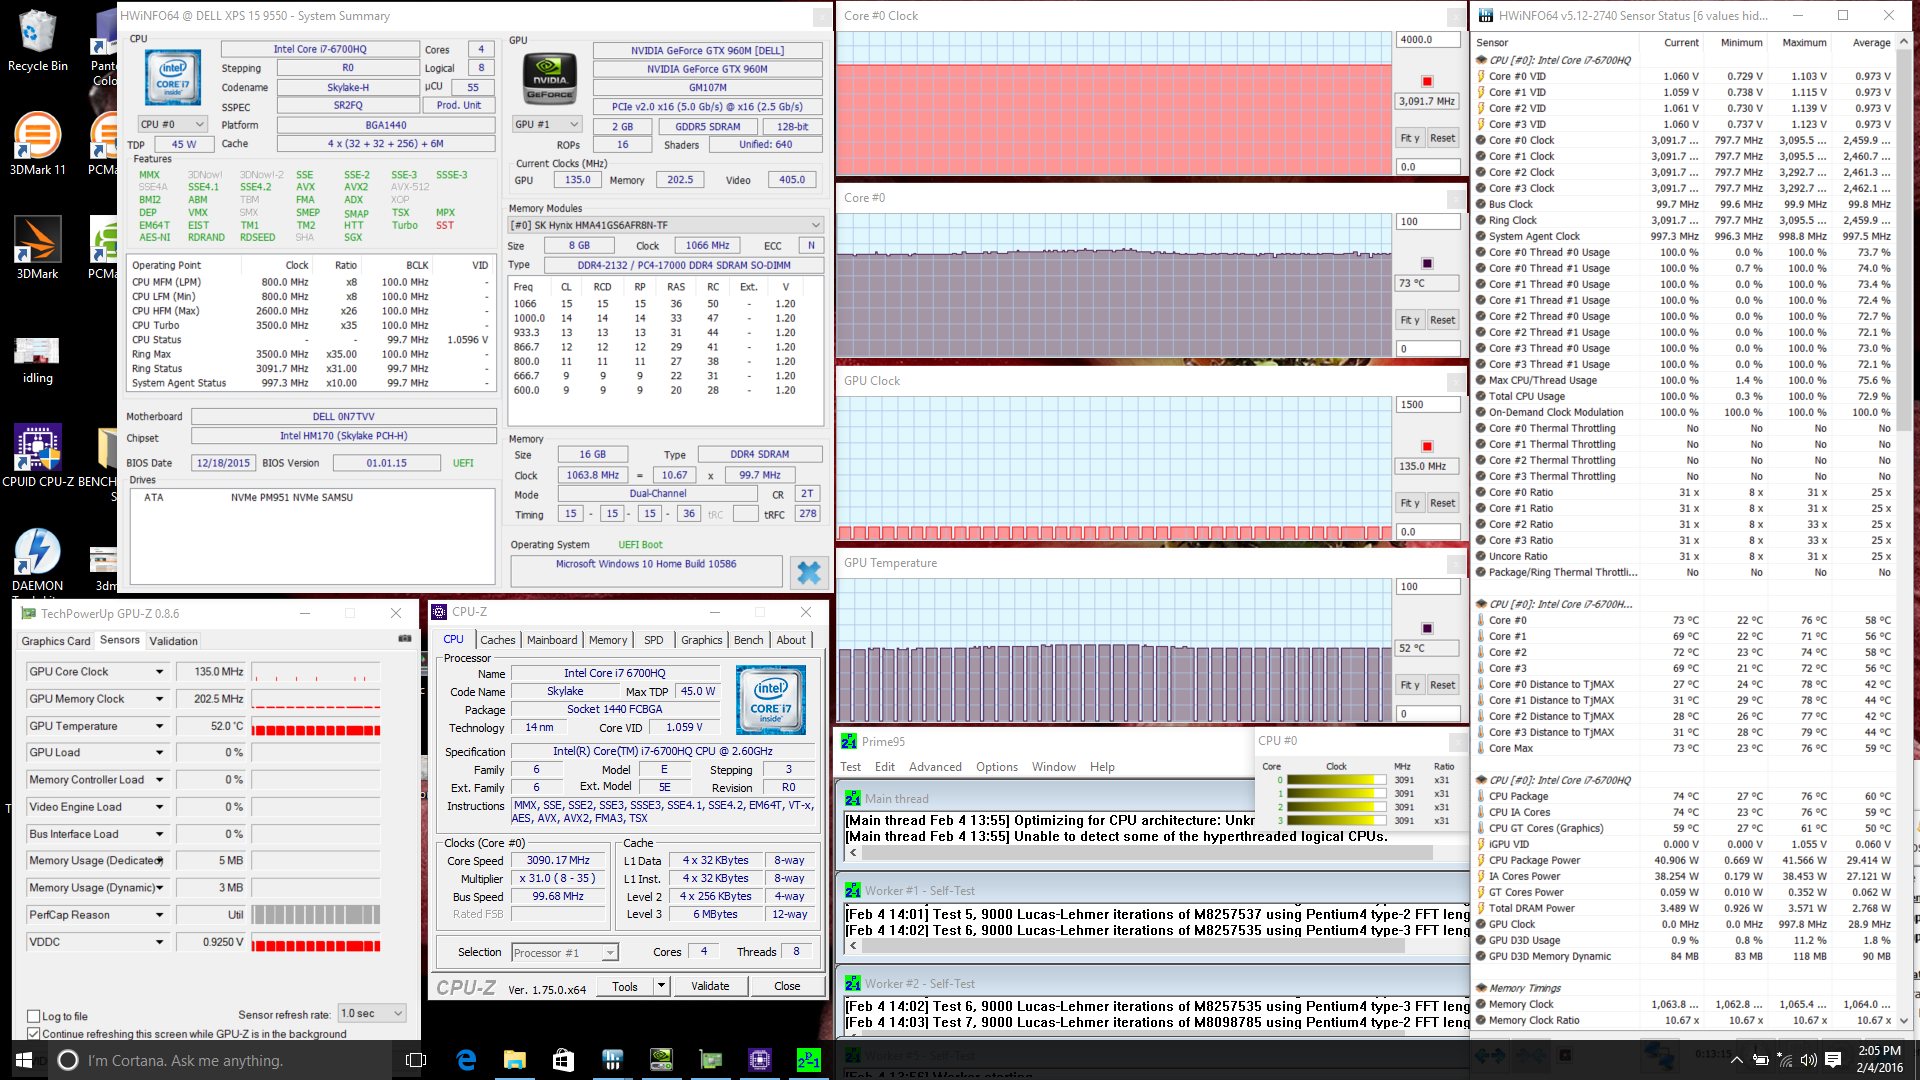The height and width of the screenshot is (1080, 1920).
Task: Expand the SK Hynix memory module dropdown
Action: tap(665, 225)
